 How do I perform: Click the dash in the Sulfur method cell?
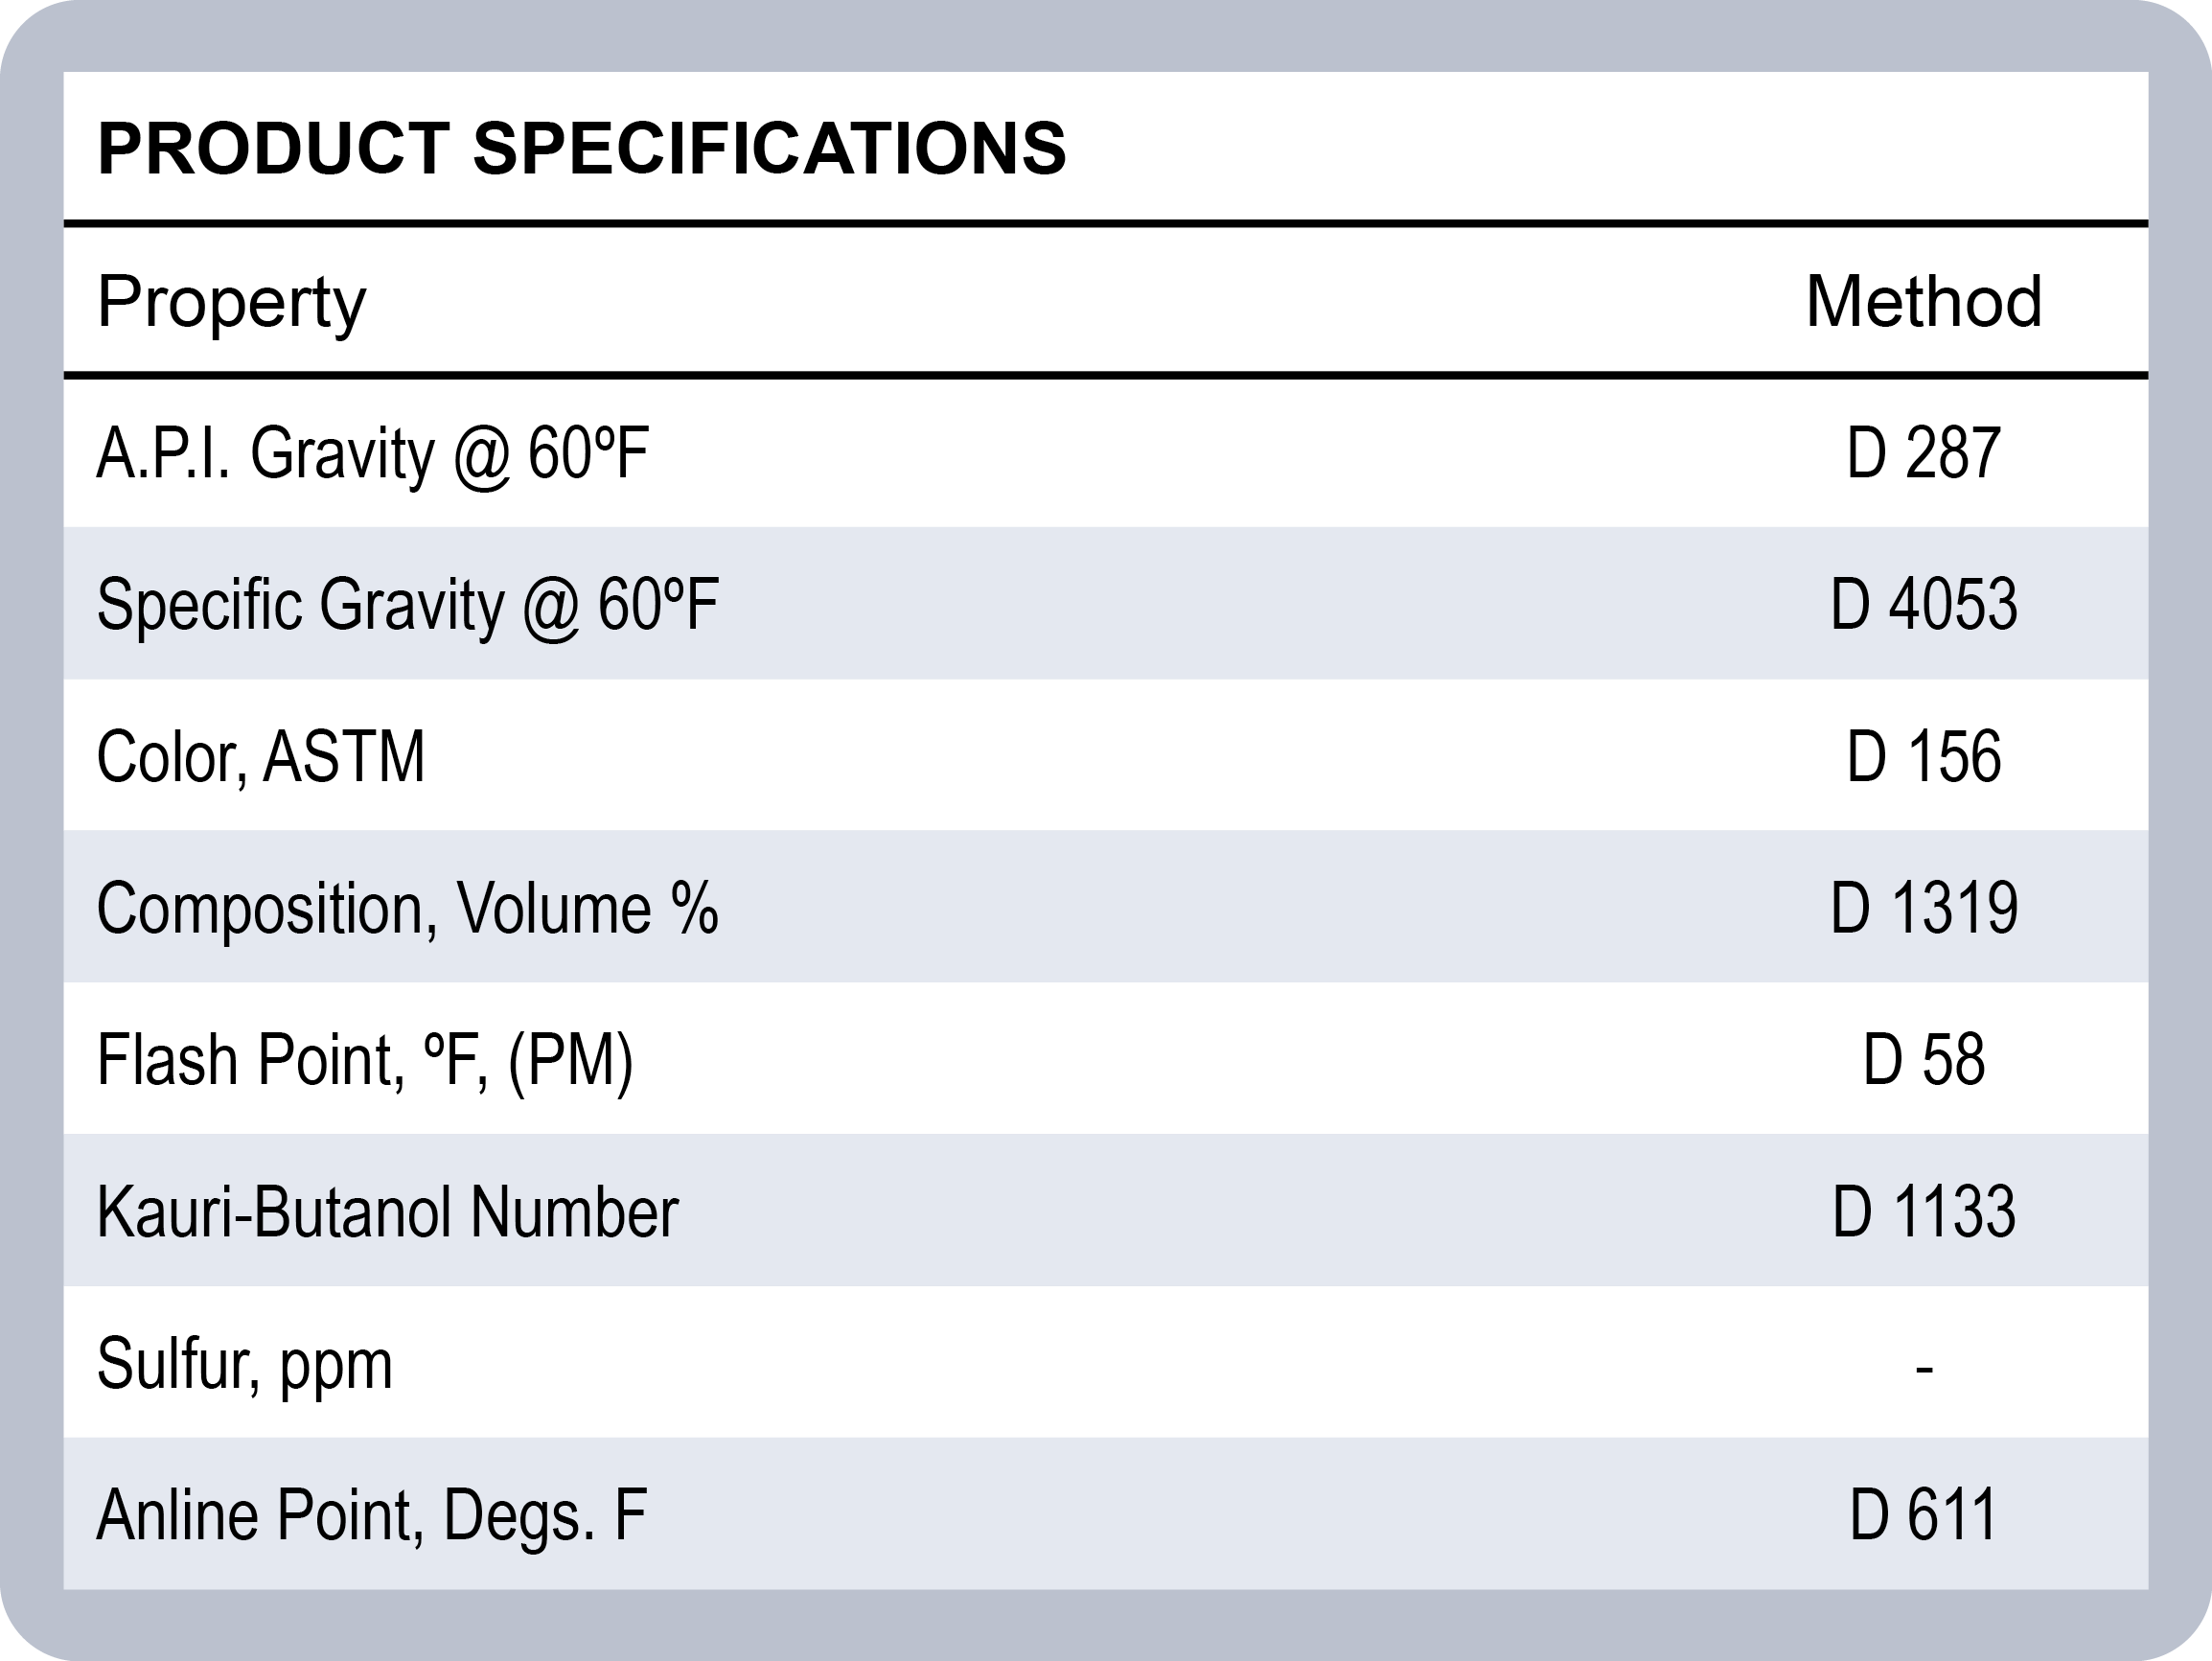click(x=1924, y=1367)
